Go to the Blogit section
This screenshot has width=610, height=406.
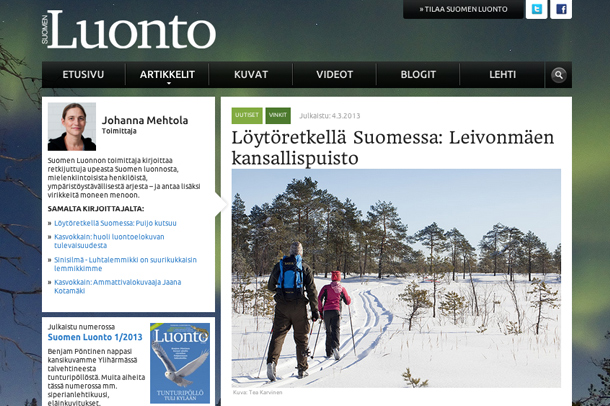[418, 74]
